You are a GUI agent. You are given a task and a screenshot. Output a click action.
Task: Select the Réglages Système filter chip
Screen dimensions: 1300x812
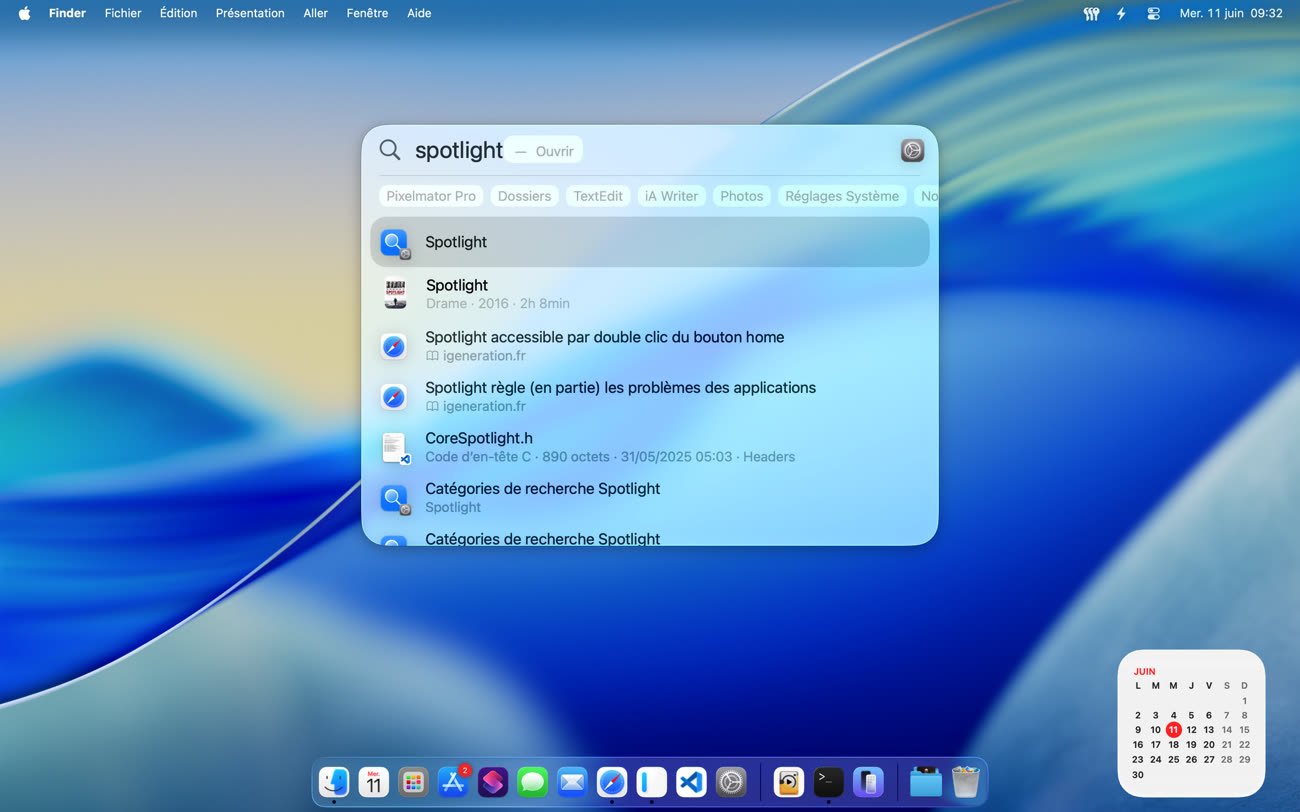tap(842, 196)
